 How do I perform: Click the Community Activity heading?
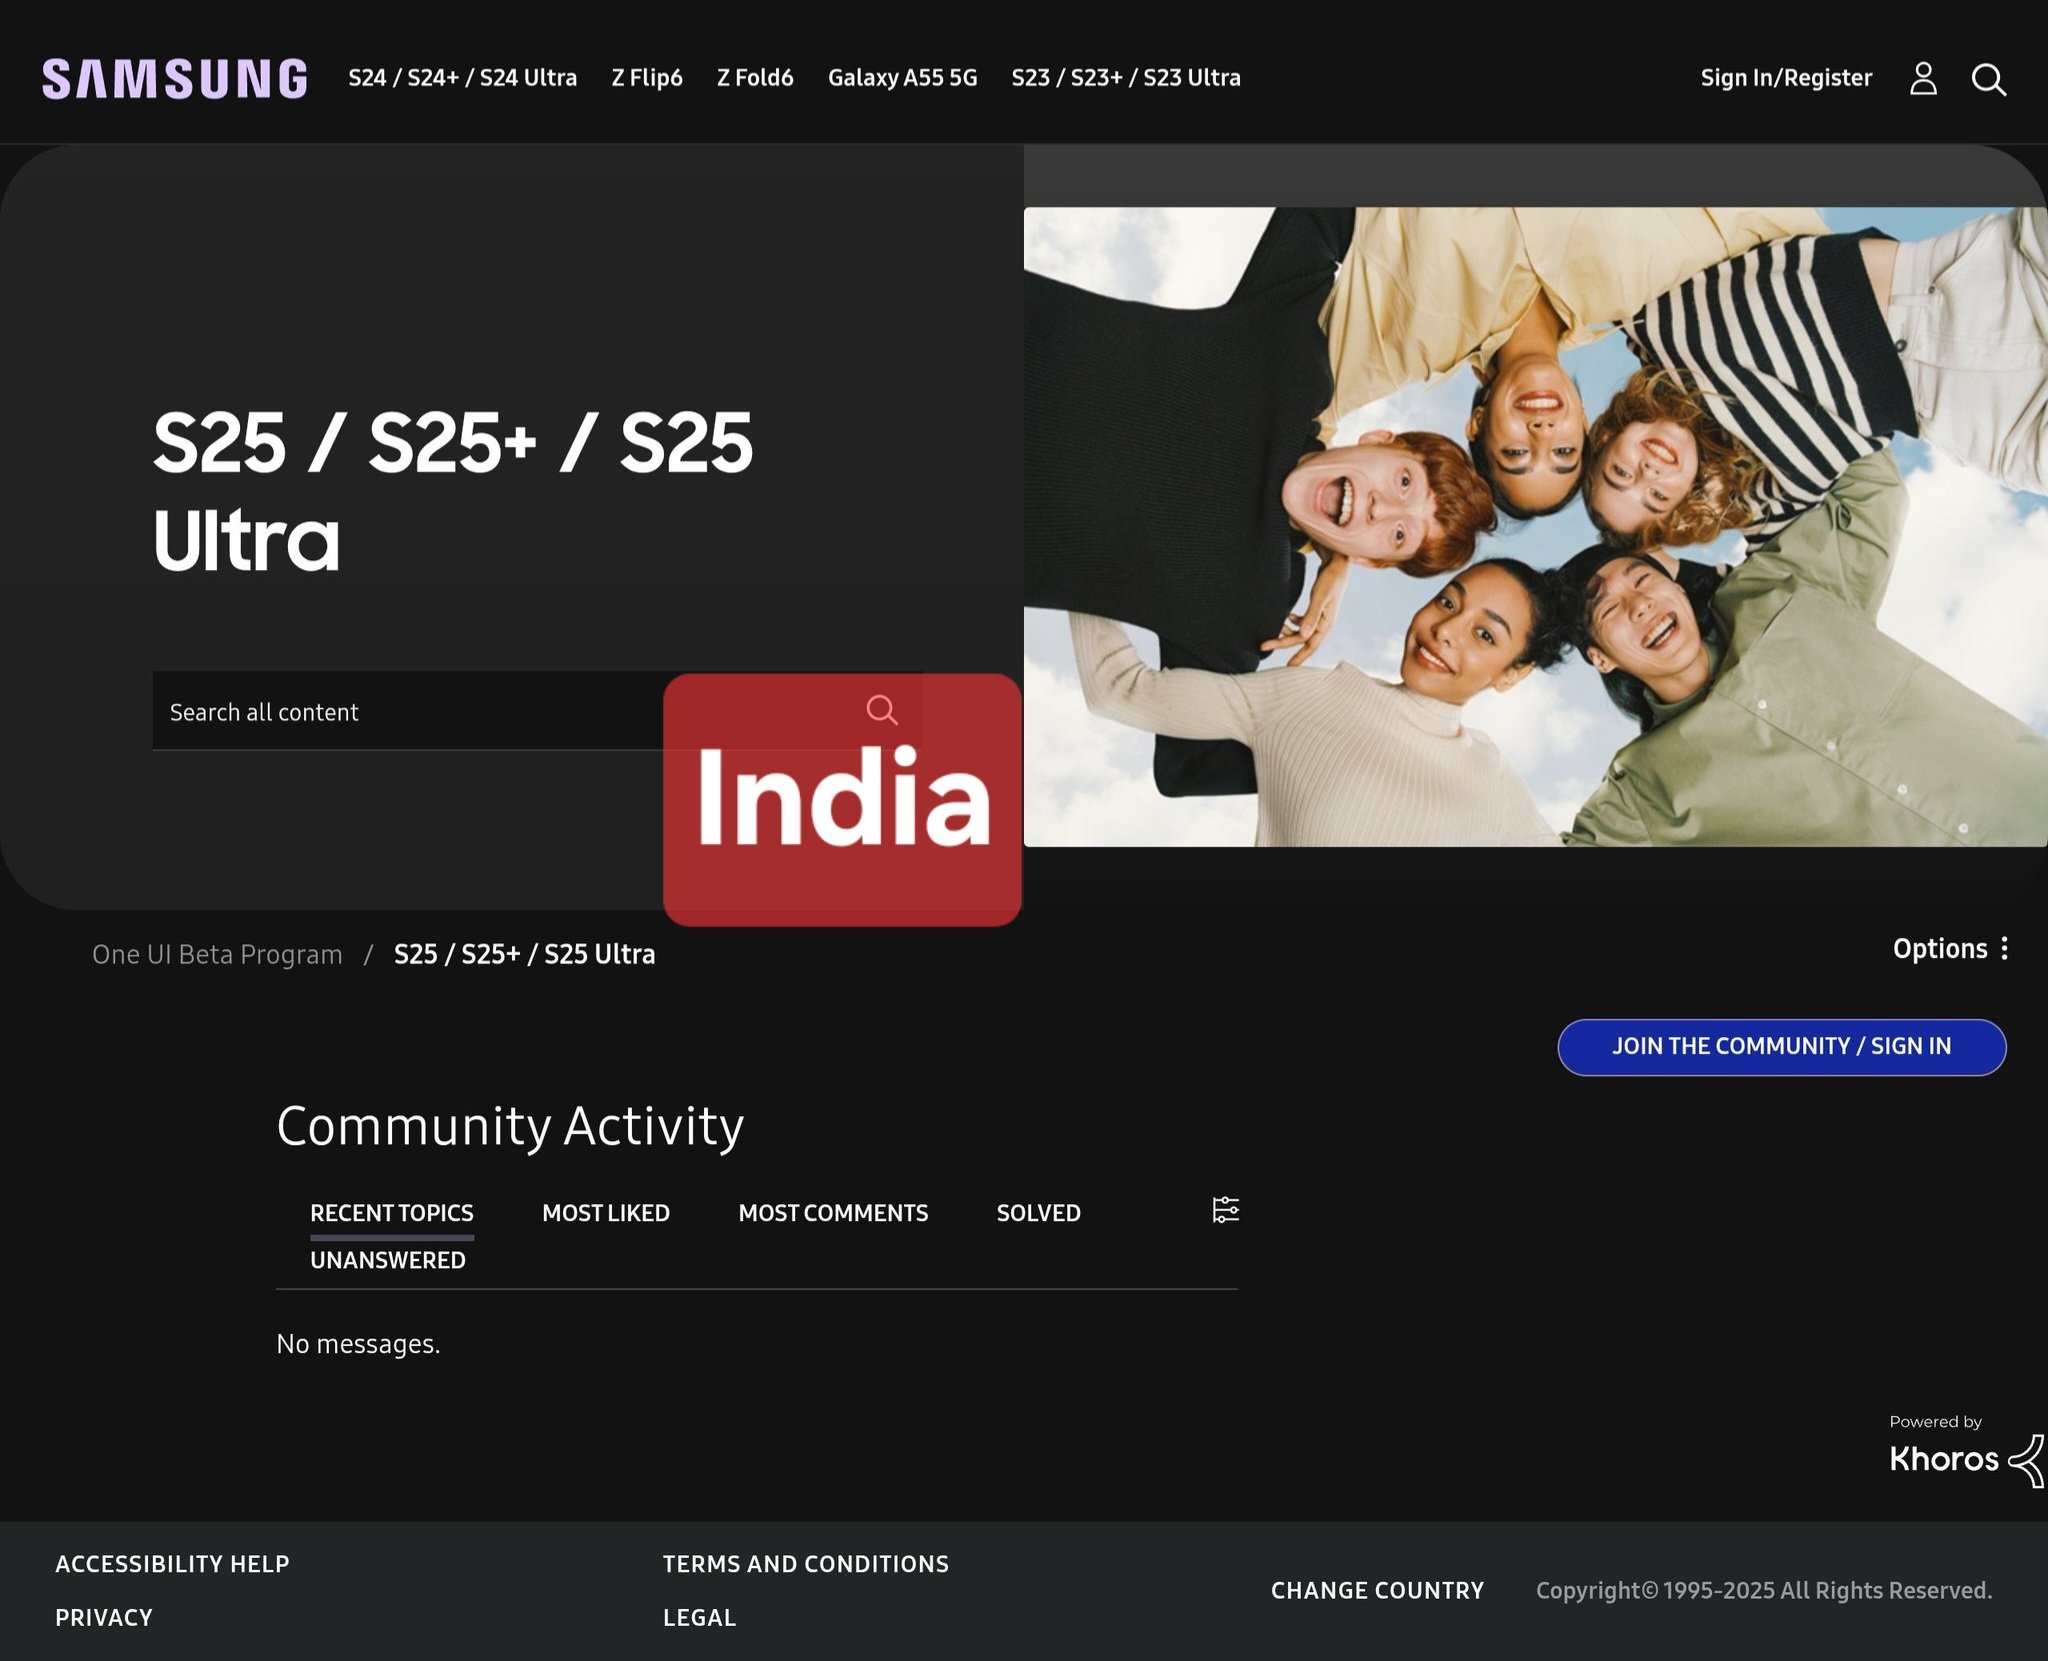[510, 1127]
